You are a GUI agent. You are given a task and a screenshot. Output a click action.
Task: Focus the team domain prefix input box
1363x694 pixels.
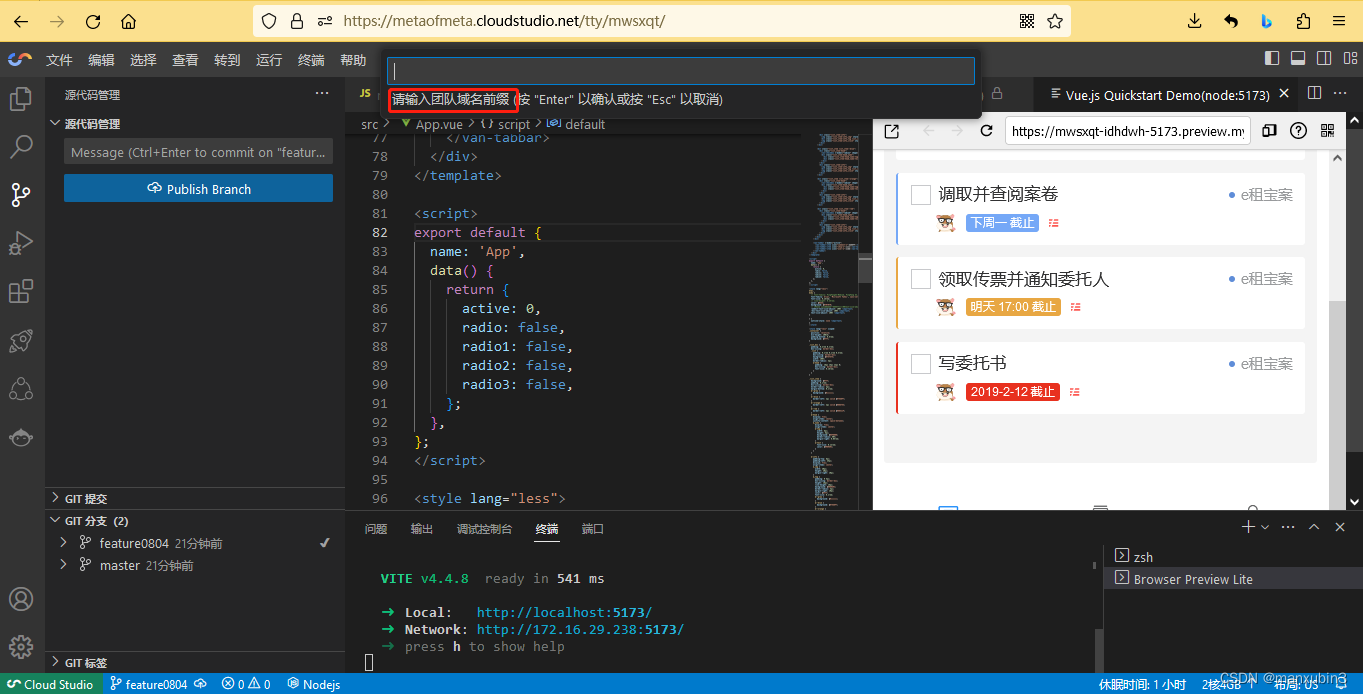(x=681, y=71)
